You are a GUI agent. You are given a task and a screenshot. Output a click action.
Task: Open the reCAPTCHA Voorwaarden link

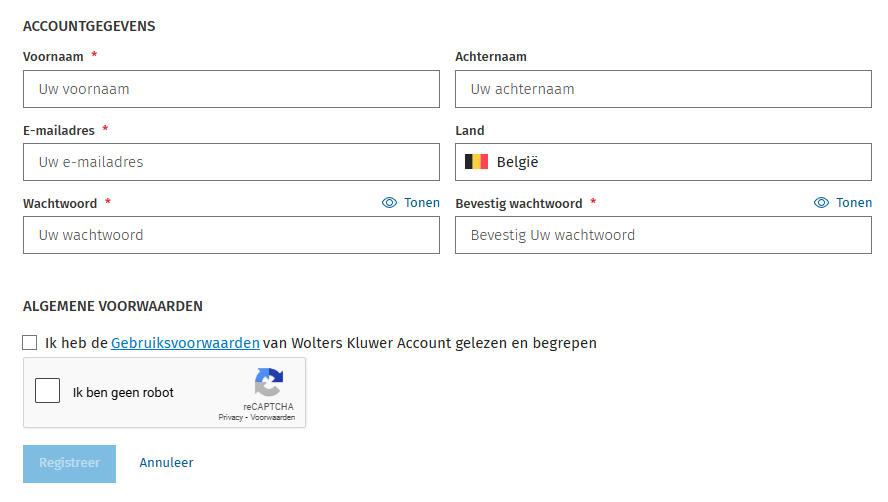tap(272, 417)
